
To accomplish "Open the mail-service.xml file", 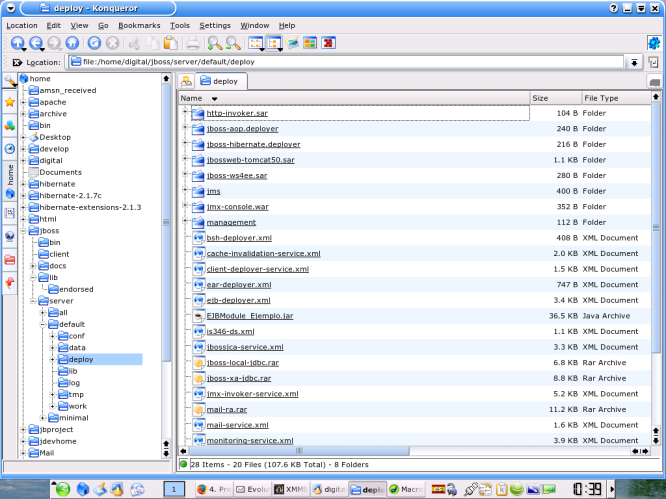I will [239, 425].
